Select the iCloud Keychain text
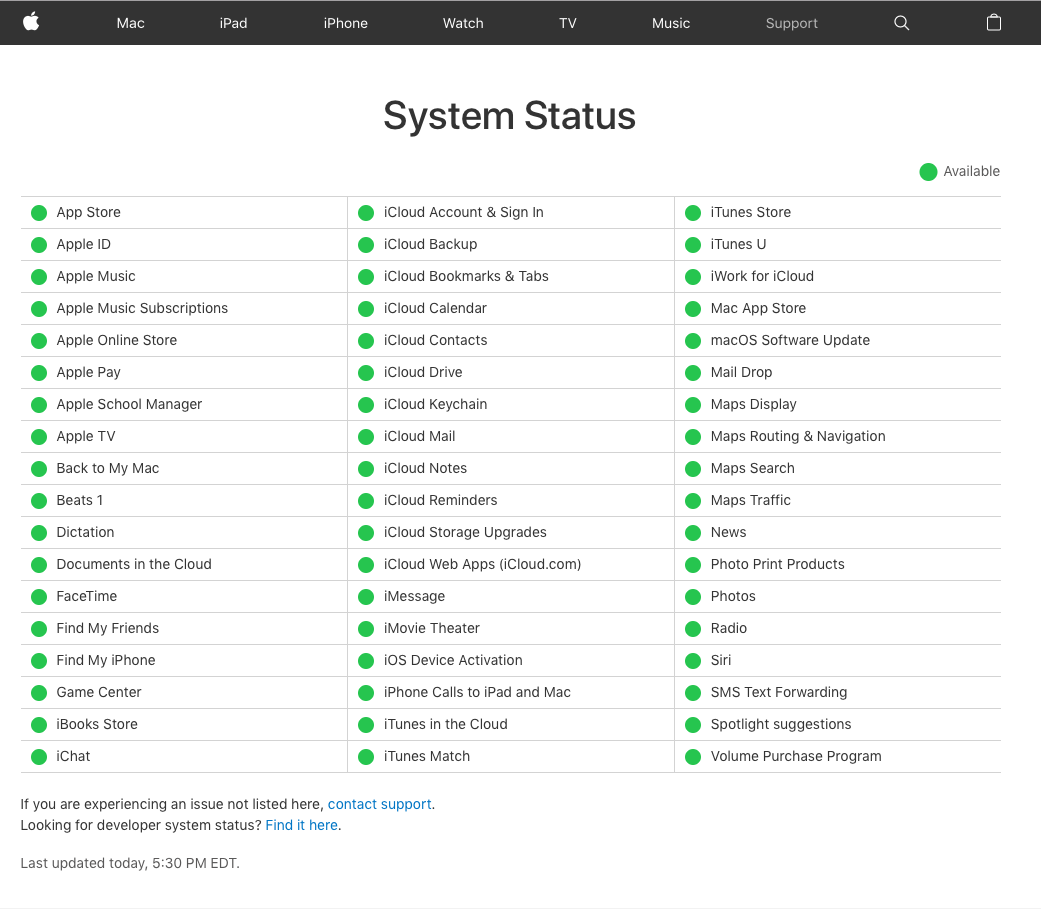This screenshot has width=1041, height=909. pos(436,404)
